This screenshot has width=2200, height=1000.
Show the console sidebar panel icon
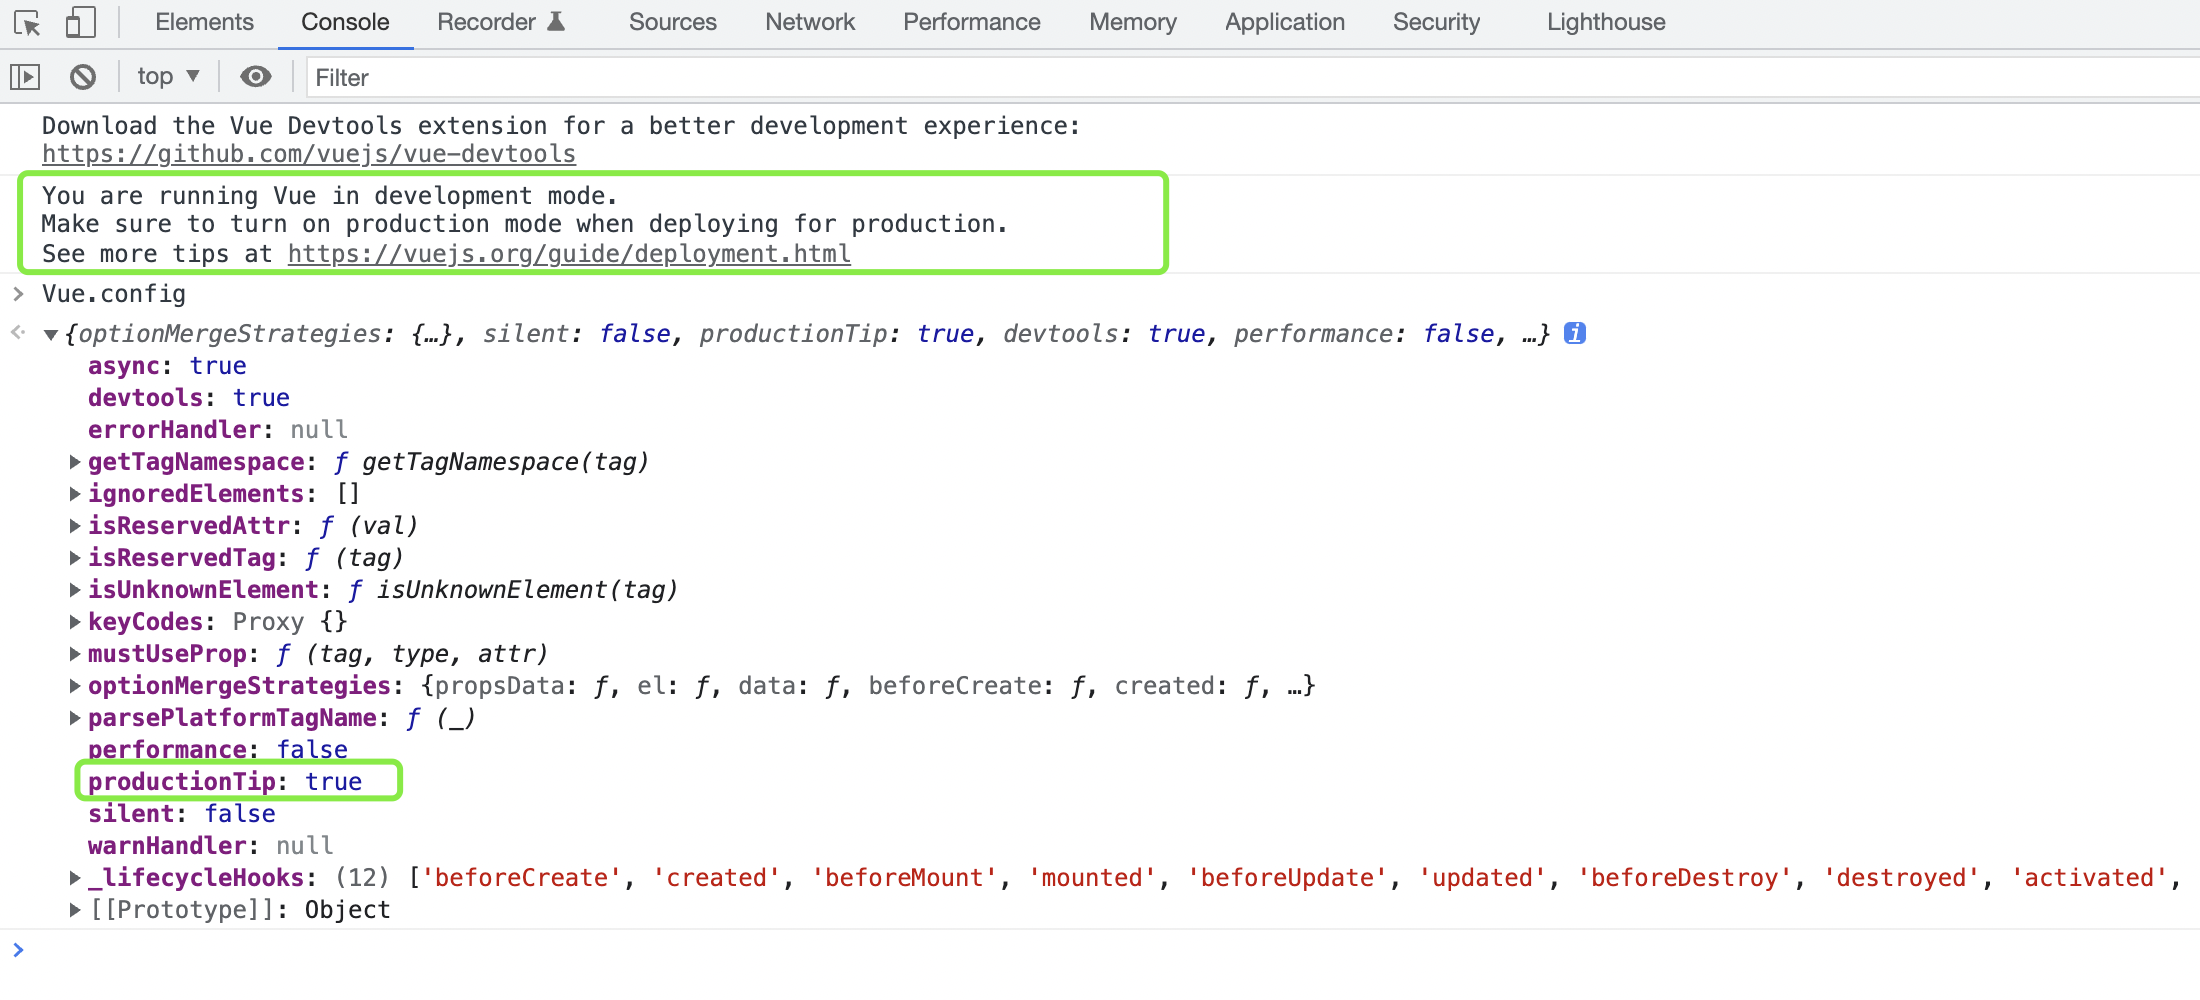click(x=25, y=77)
